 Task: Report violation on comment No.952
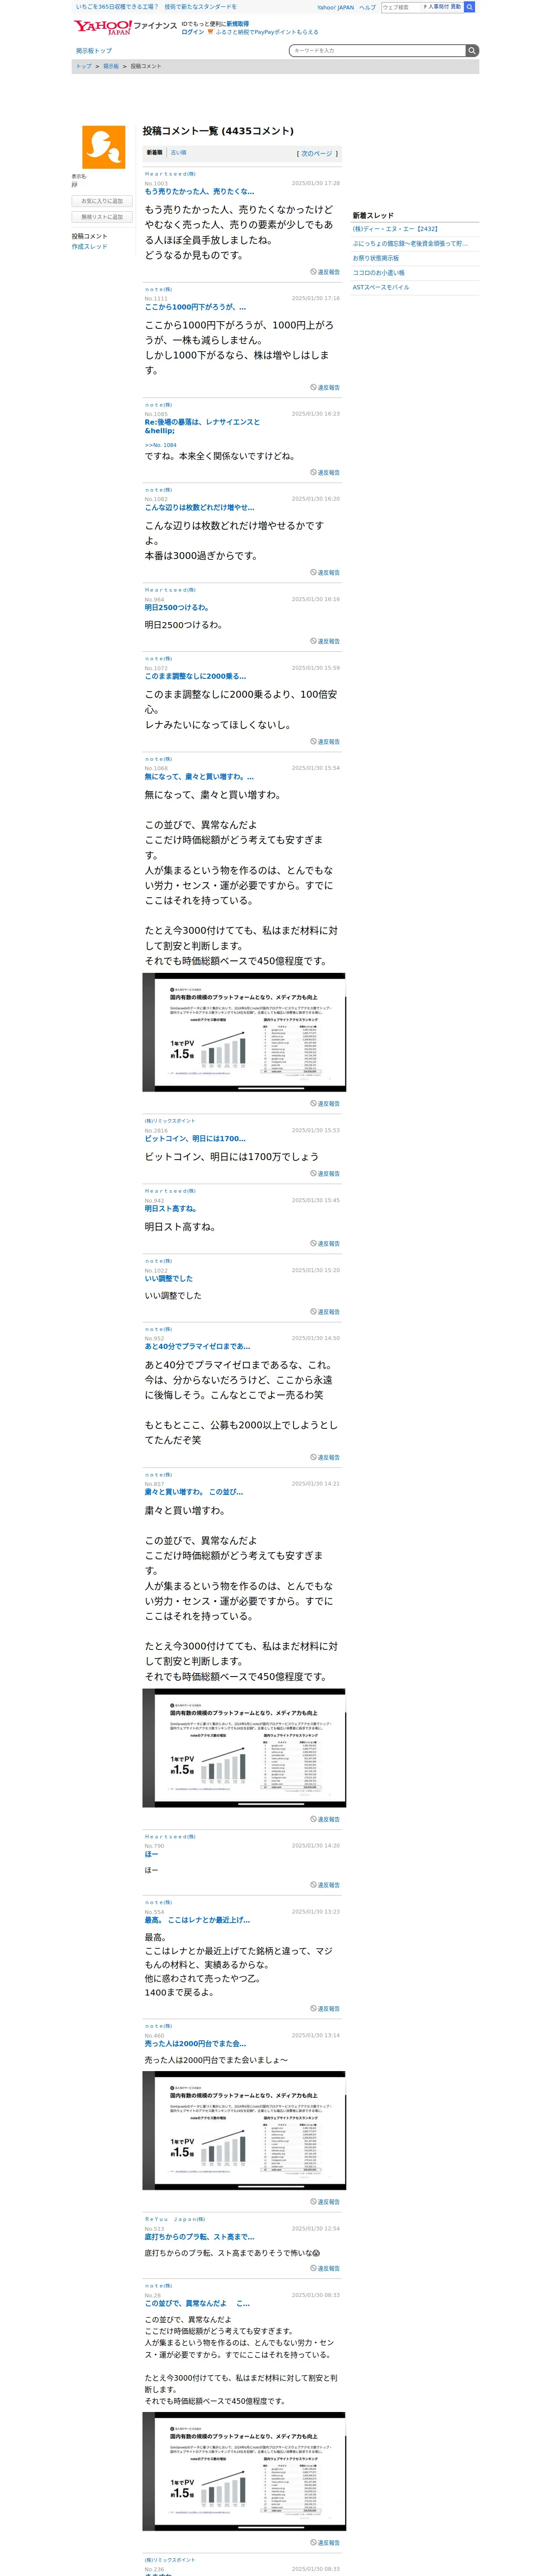pyautogui.click(x=325, y=1458)
